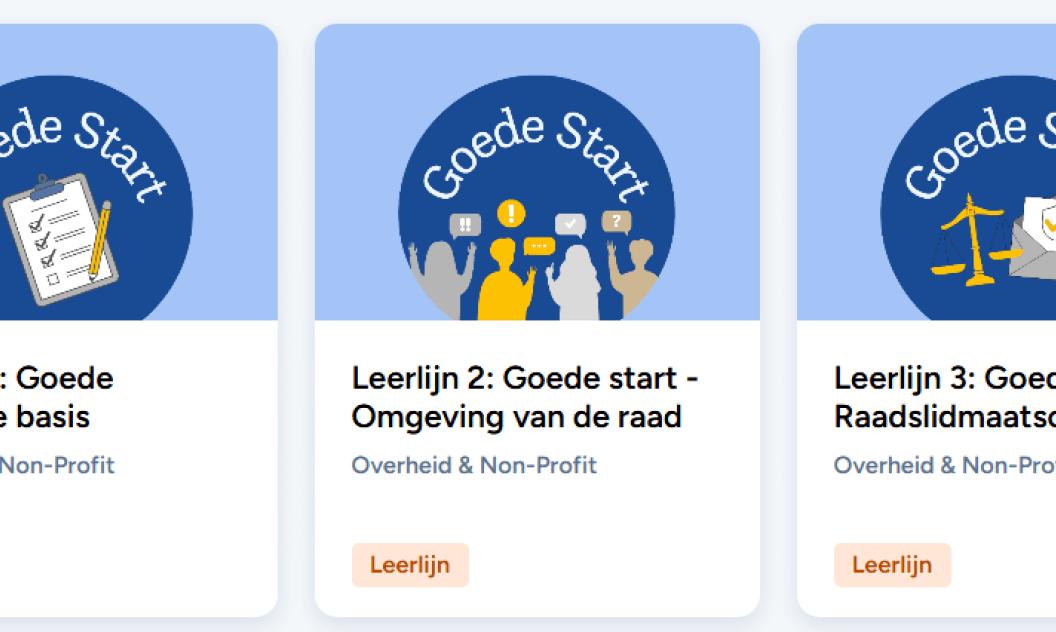The image size is (1056, 632).
Task: Click the checkmark speech bubble icon
Action: (x=569, y=226)
